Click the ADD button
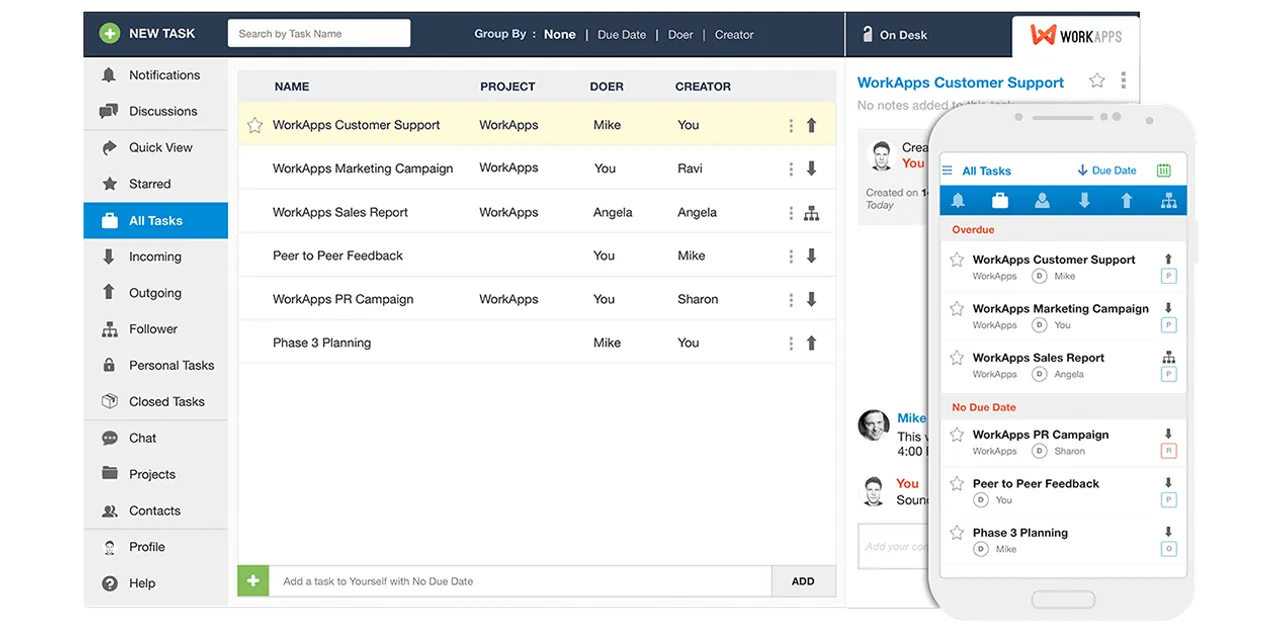 pyautogui.click(x=803, y=581)
